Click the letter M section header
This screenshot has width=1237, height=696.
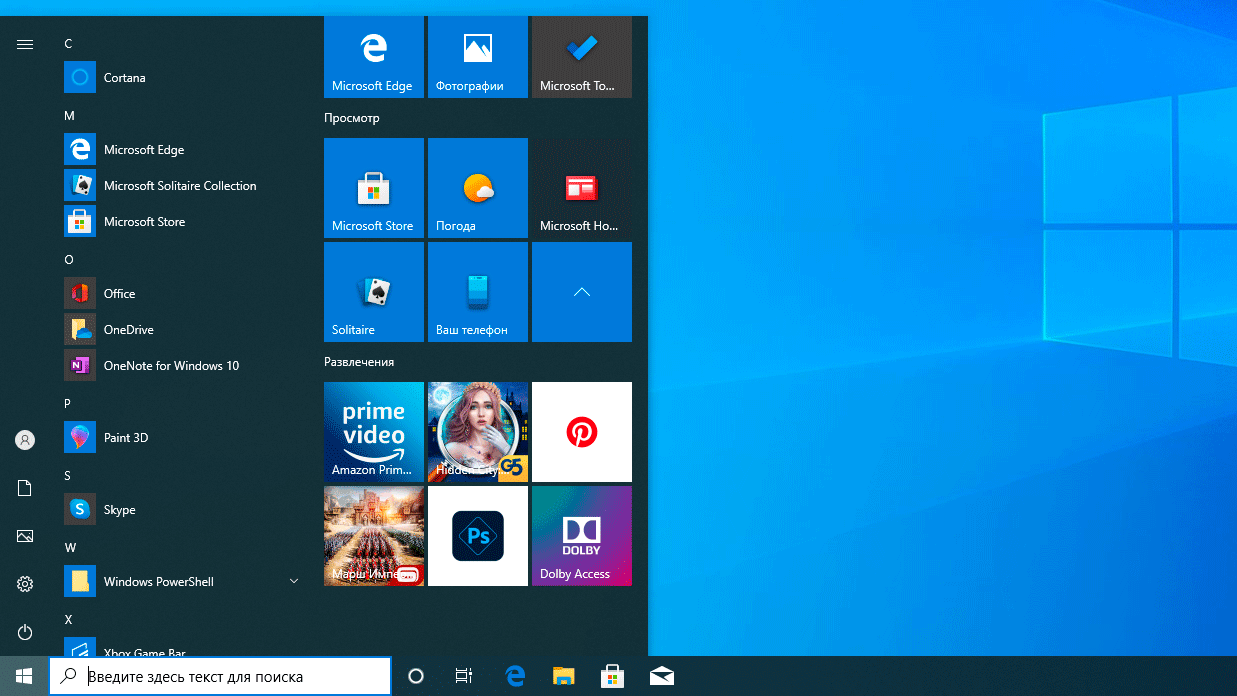(70, 116)
